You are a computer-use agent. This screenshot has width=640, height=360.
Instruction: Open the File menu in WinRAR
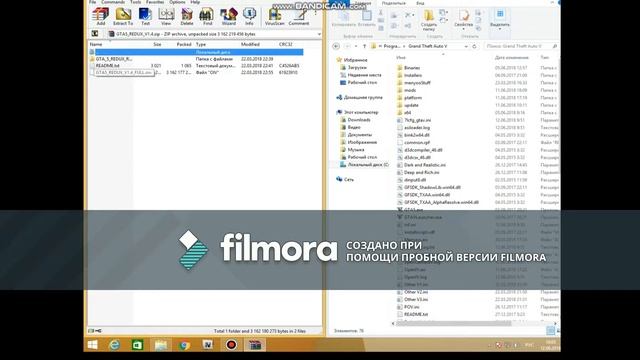click(x=93, y=2)
